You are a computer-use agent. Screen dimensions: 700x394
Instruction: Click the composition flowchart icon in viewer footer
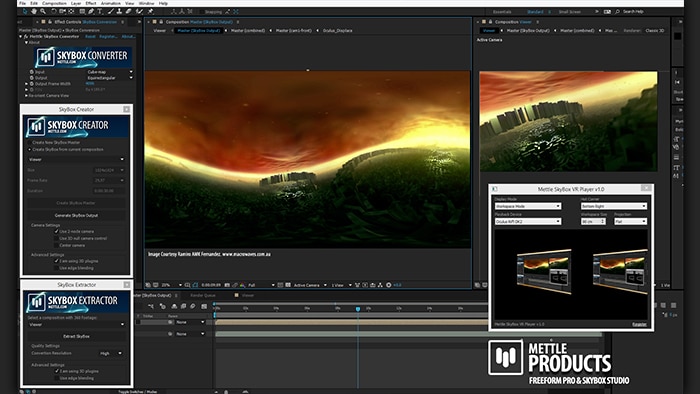click(380, 285)
